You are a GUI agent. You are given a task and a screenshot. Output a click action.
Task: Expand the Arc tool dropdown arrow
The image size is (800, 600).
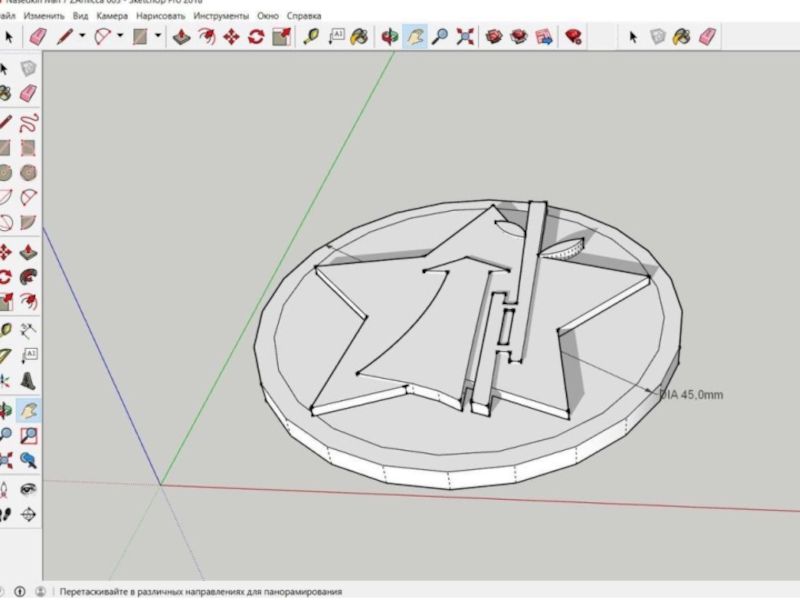(120, 37)
